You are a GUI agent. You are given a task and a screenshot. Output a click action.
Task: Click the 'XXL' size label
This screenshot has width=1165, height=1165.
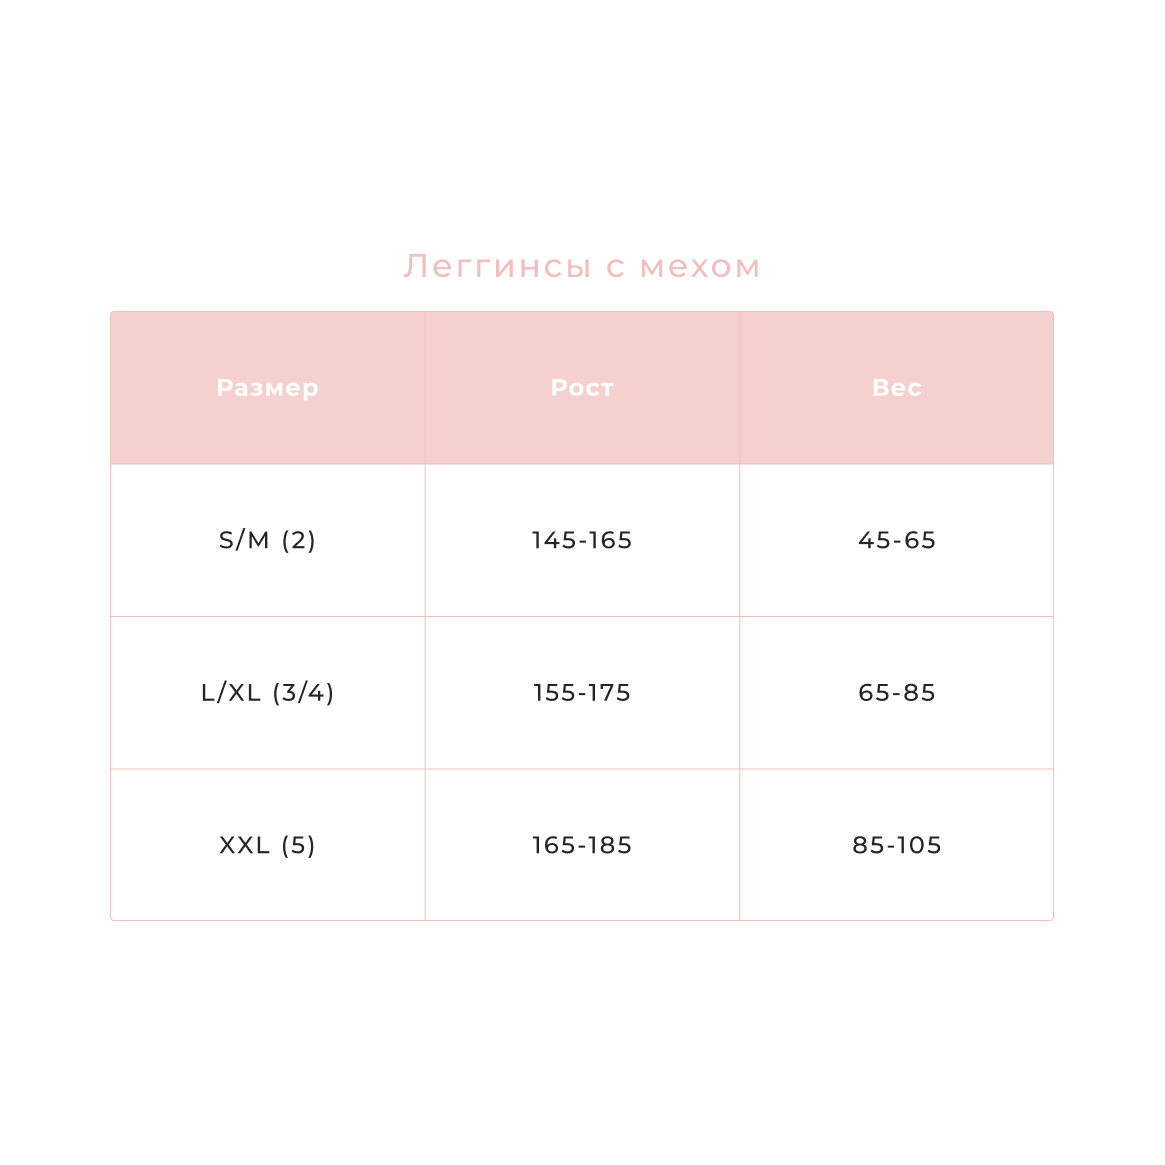(244, 845)
